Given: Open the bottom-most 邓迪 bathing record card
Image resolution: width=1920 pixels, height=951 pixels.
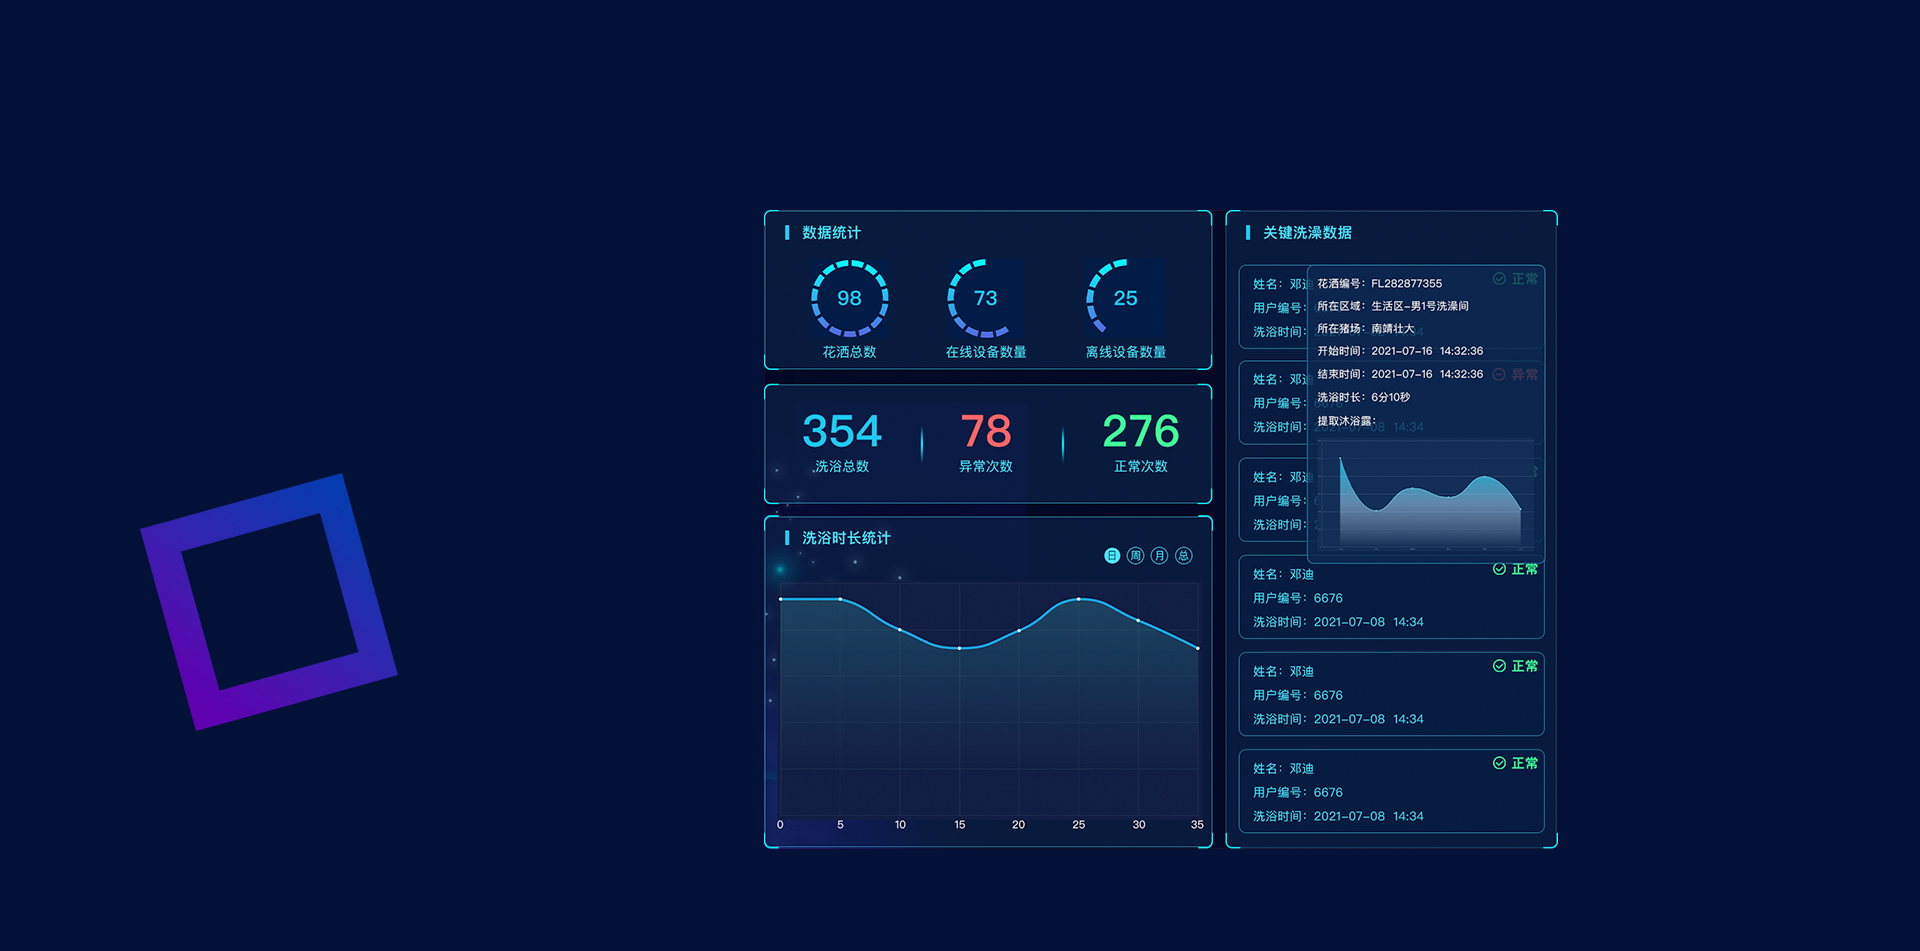Looking at the screenshot, I should click(1390, 792).
